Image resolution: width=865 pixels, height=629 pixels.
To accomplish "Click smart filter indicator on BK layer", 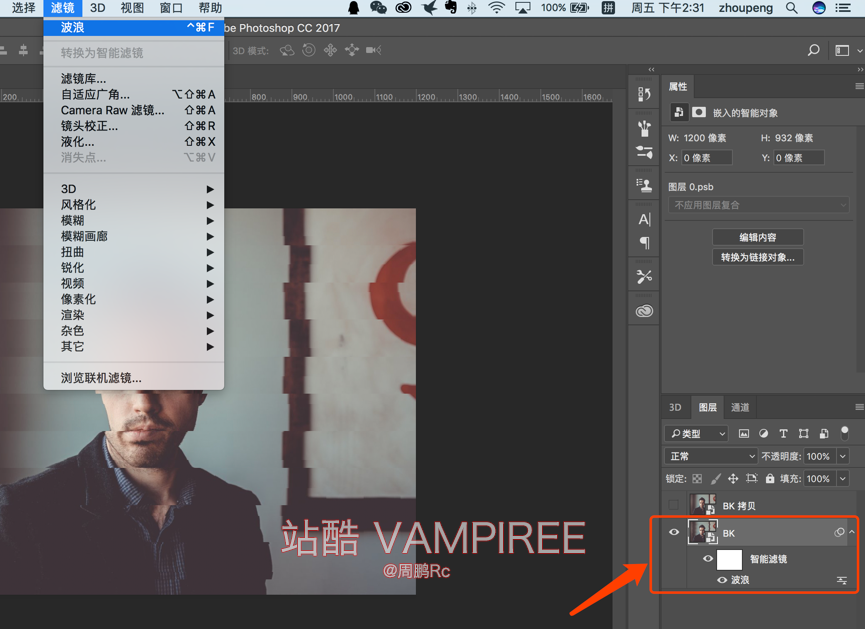I will tap(839, 532).
